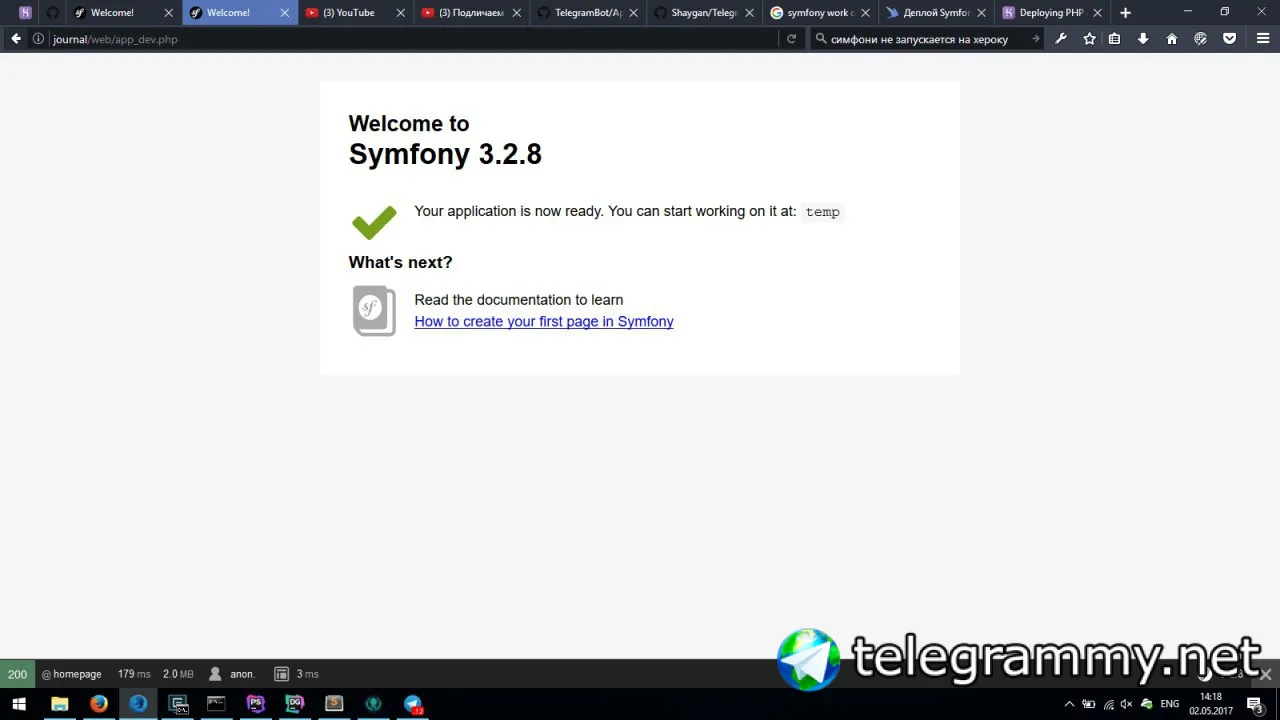Screen dimensions: 1280x720
Task: Click the Symfony 3.2.8 heading
Action: (445, 154)
